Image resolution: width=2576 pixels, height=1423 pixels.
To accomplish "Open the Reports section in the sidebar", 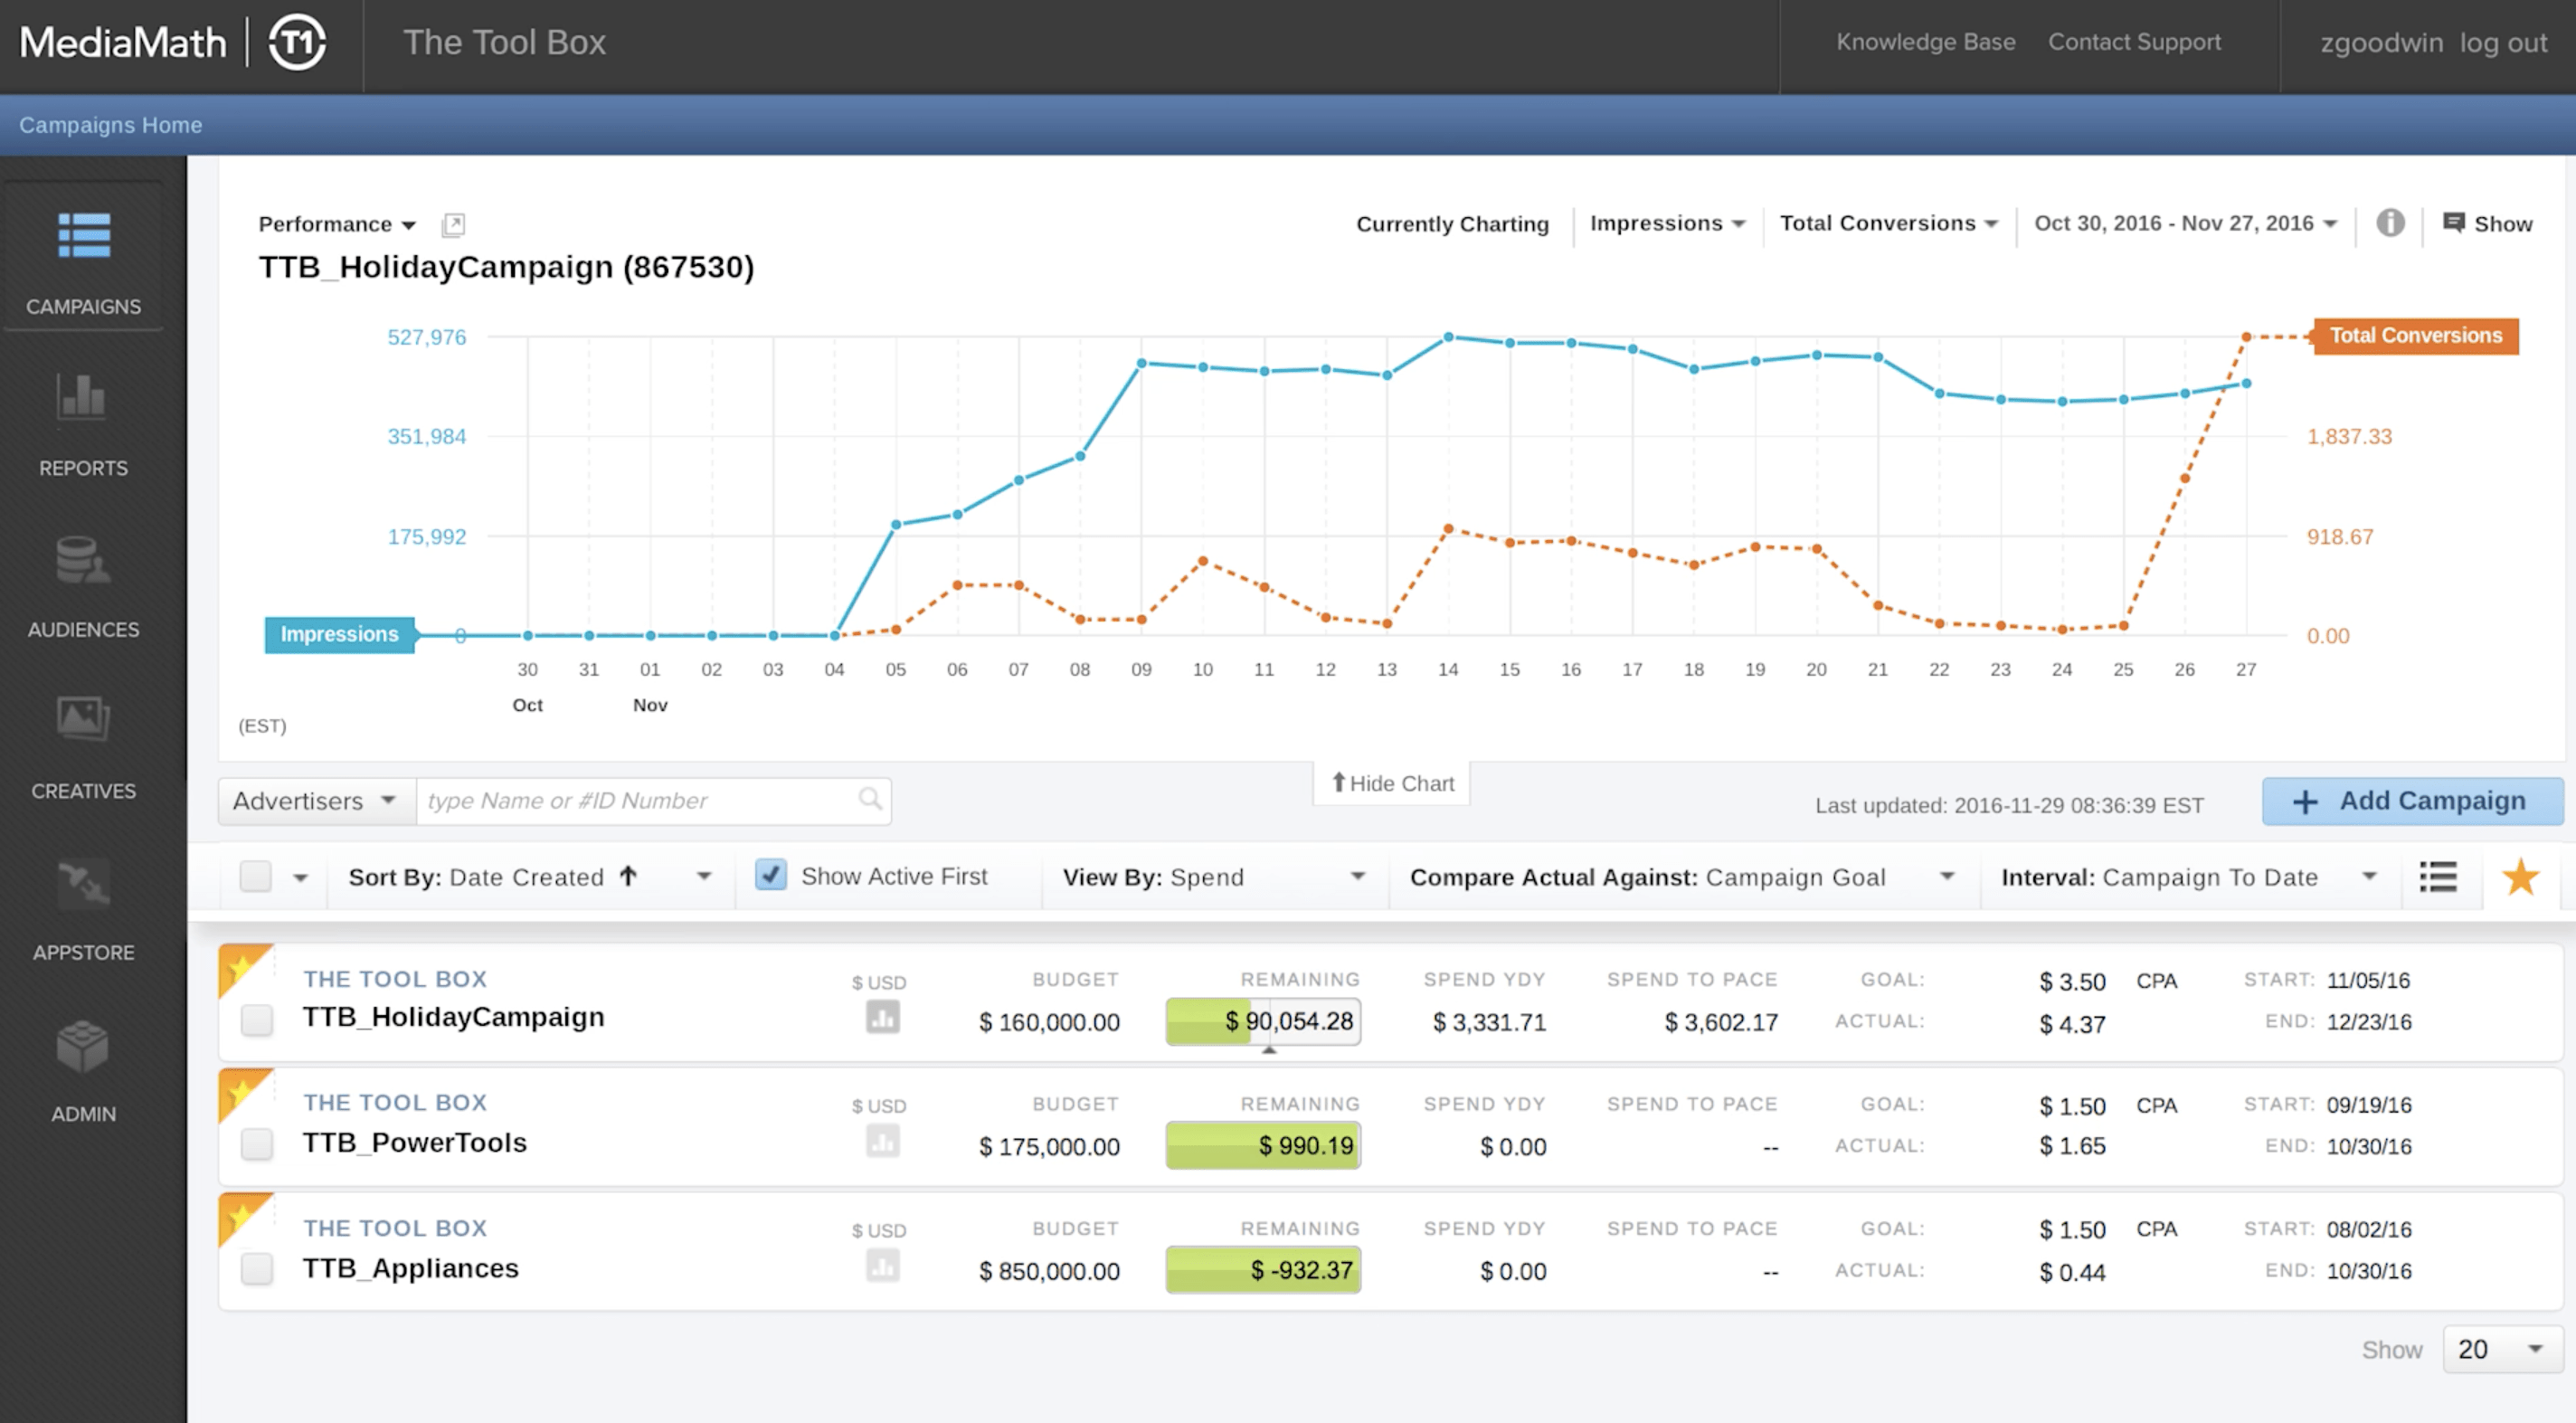I will (x=83, y=424).
